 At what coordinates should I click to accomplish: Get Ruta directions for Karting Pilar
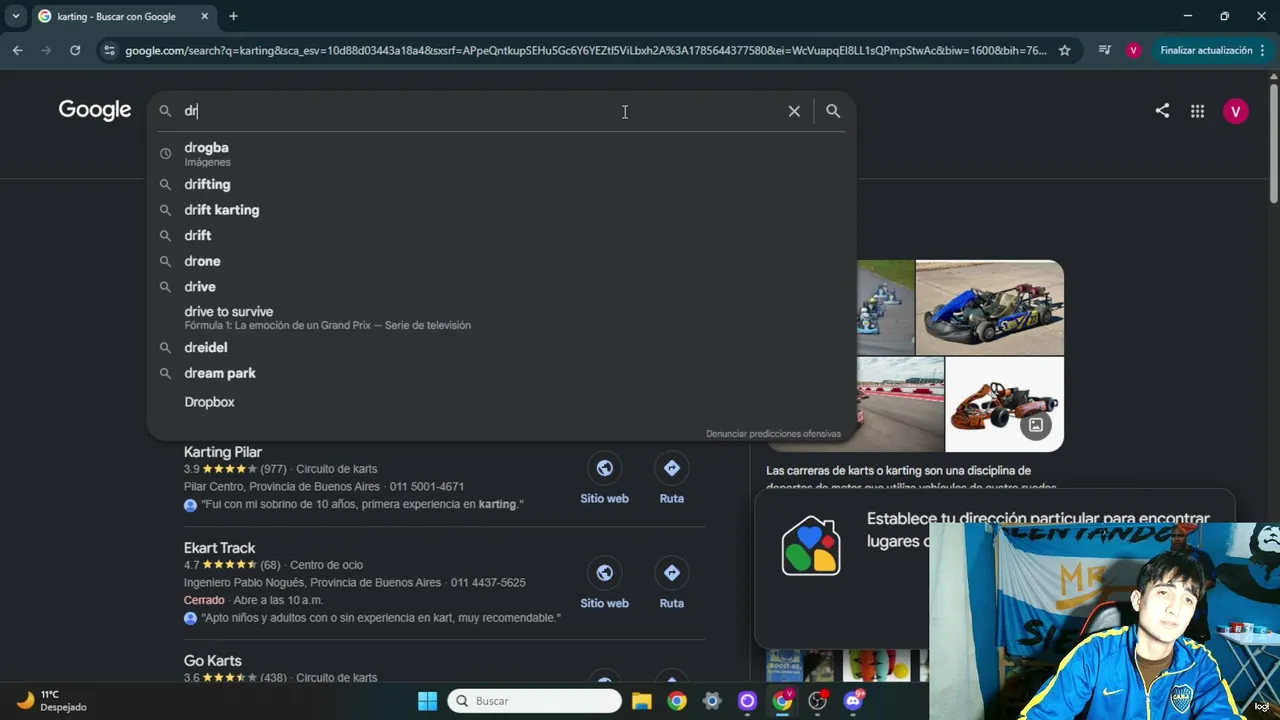tap(672, 479)
